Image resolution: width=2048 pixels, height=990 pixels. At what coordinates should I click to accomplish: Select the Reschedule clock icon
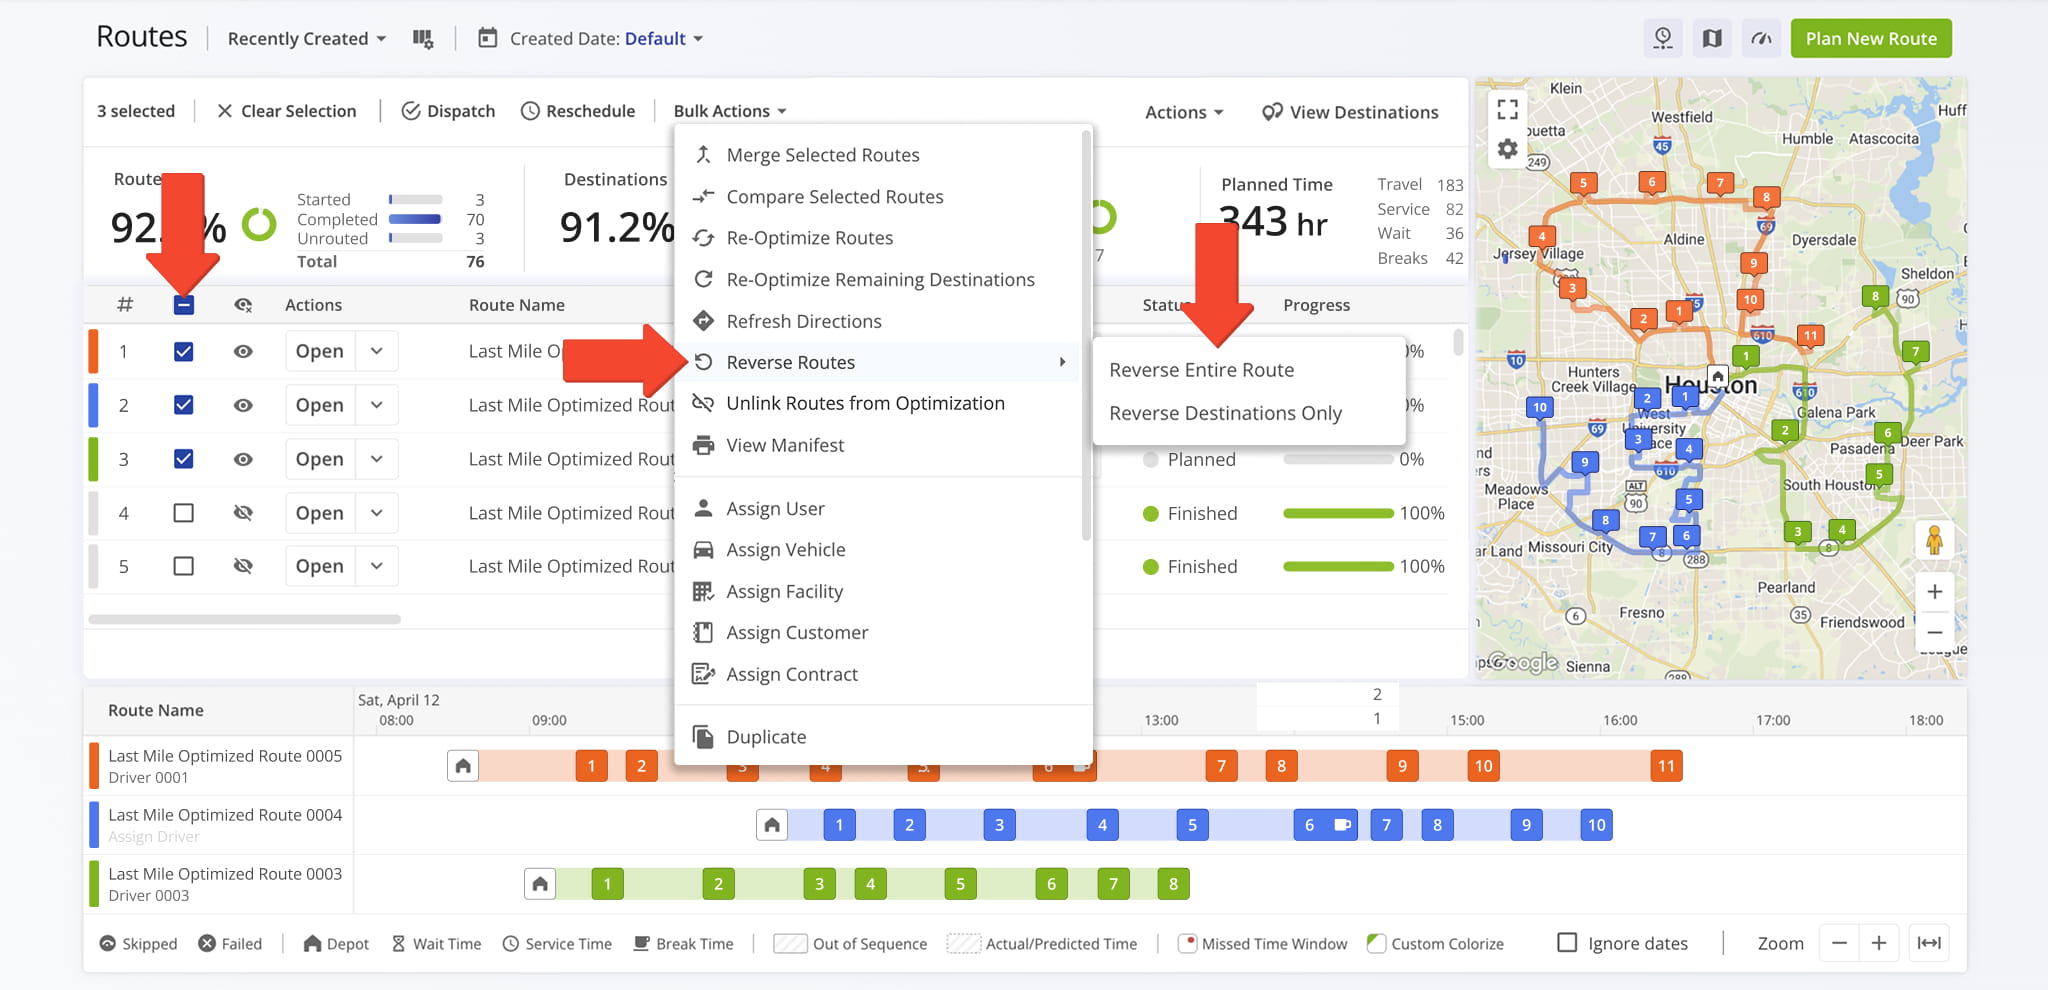coord(529,111)
